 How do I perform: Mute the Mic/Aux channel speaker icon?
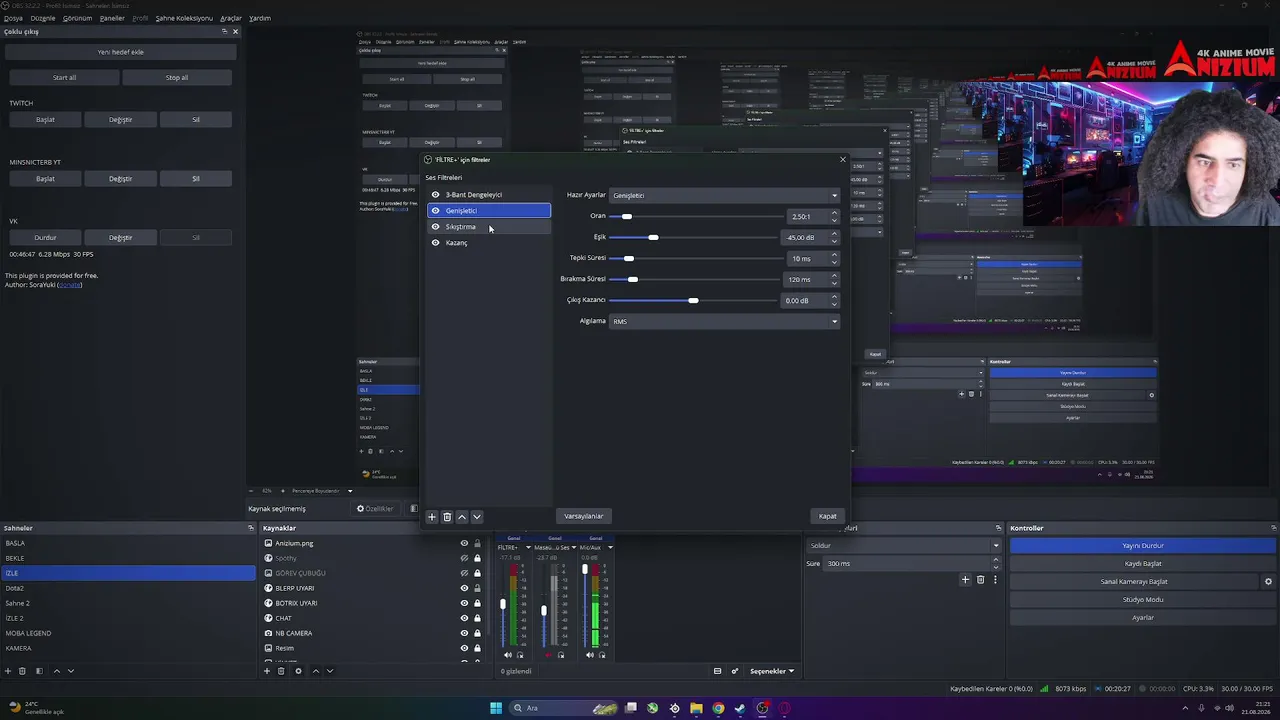[590, 655]
